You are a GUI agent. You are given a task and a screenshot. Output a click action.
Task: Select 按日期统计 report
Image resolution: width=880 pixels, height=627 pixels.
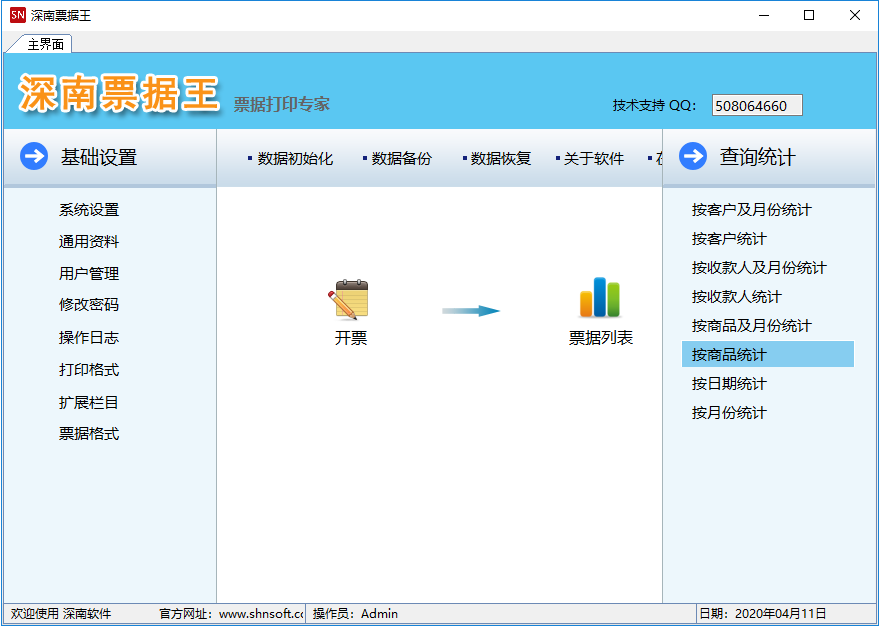click(728, 384)
